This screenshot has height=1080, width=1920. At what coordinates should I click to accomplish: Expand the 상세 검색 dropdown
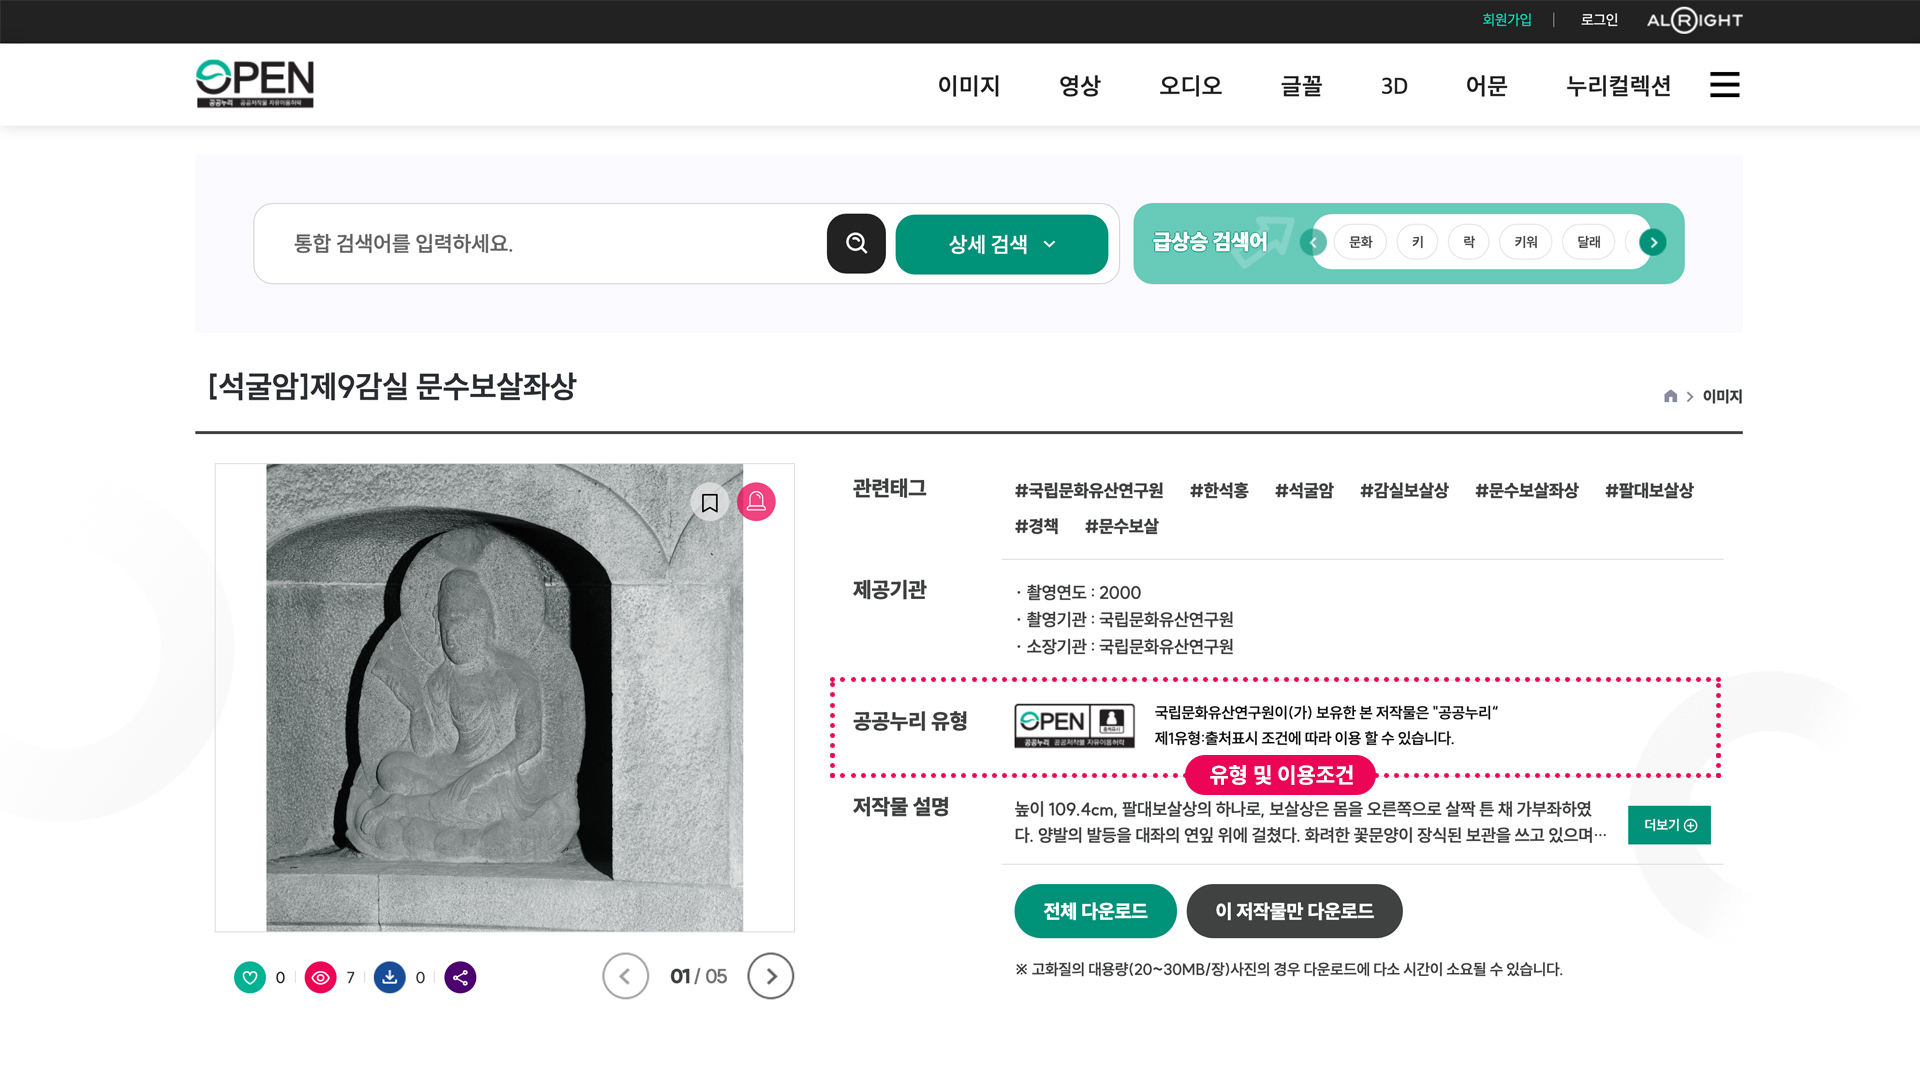1002,244
